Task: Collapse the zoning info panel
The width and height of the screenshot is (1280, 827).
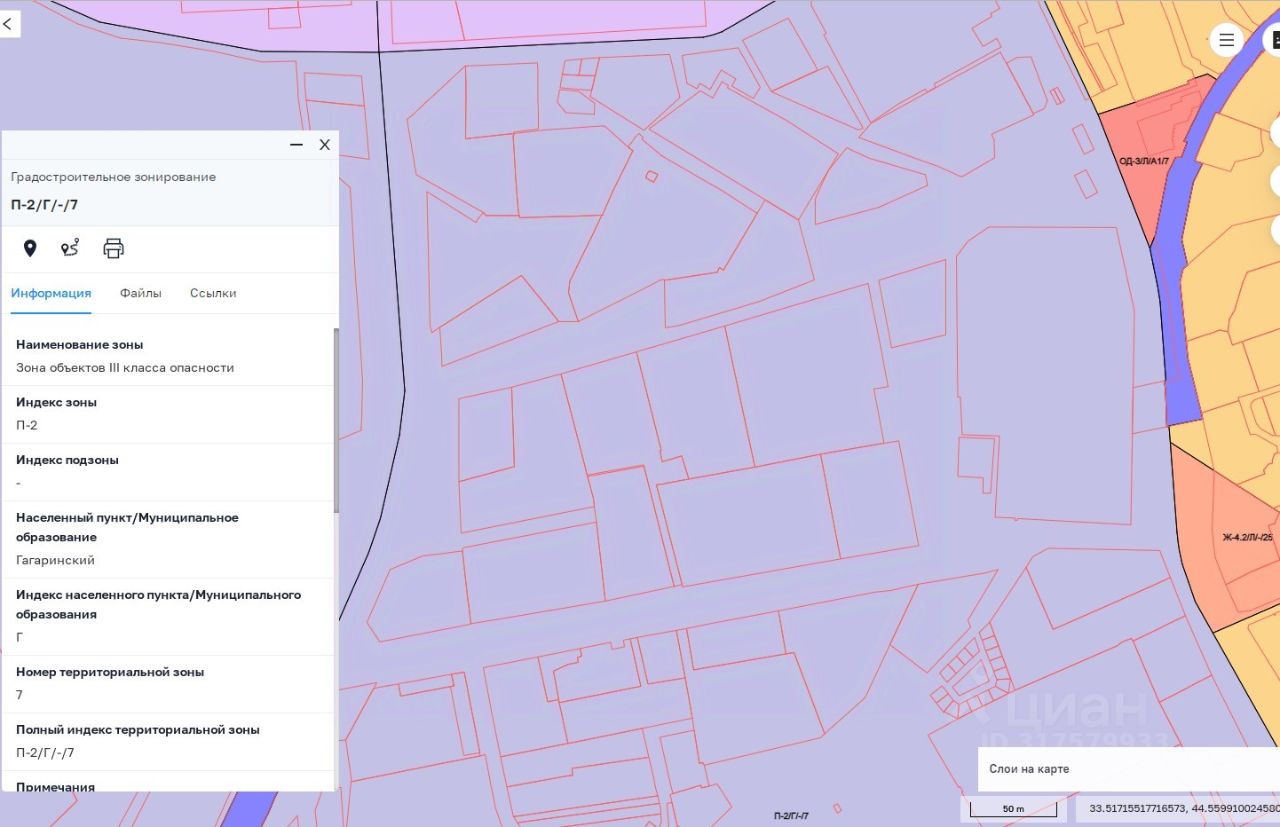Action: [x=296, y=145]
